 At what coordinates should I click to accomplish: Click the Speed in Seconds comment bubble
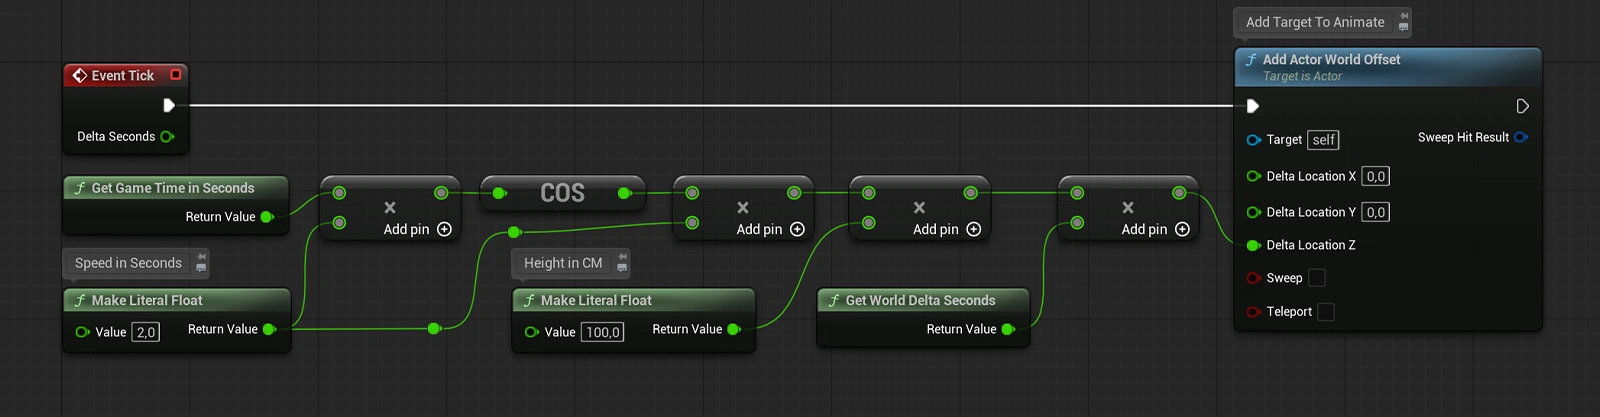pos(128,263)
